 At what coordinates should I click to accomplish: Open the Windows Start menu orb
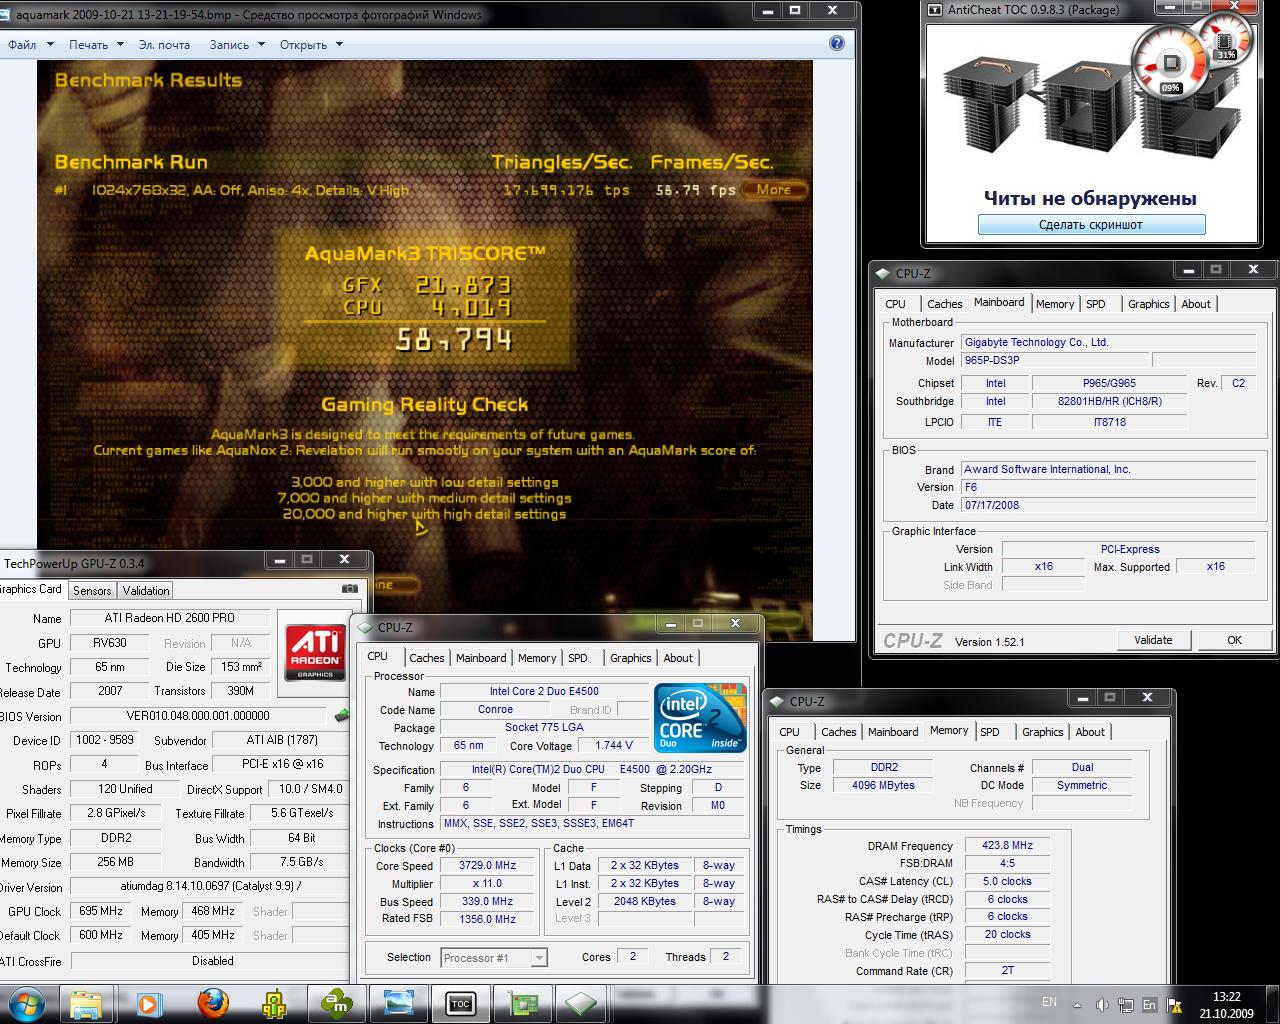coord(25,1003)
